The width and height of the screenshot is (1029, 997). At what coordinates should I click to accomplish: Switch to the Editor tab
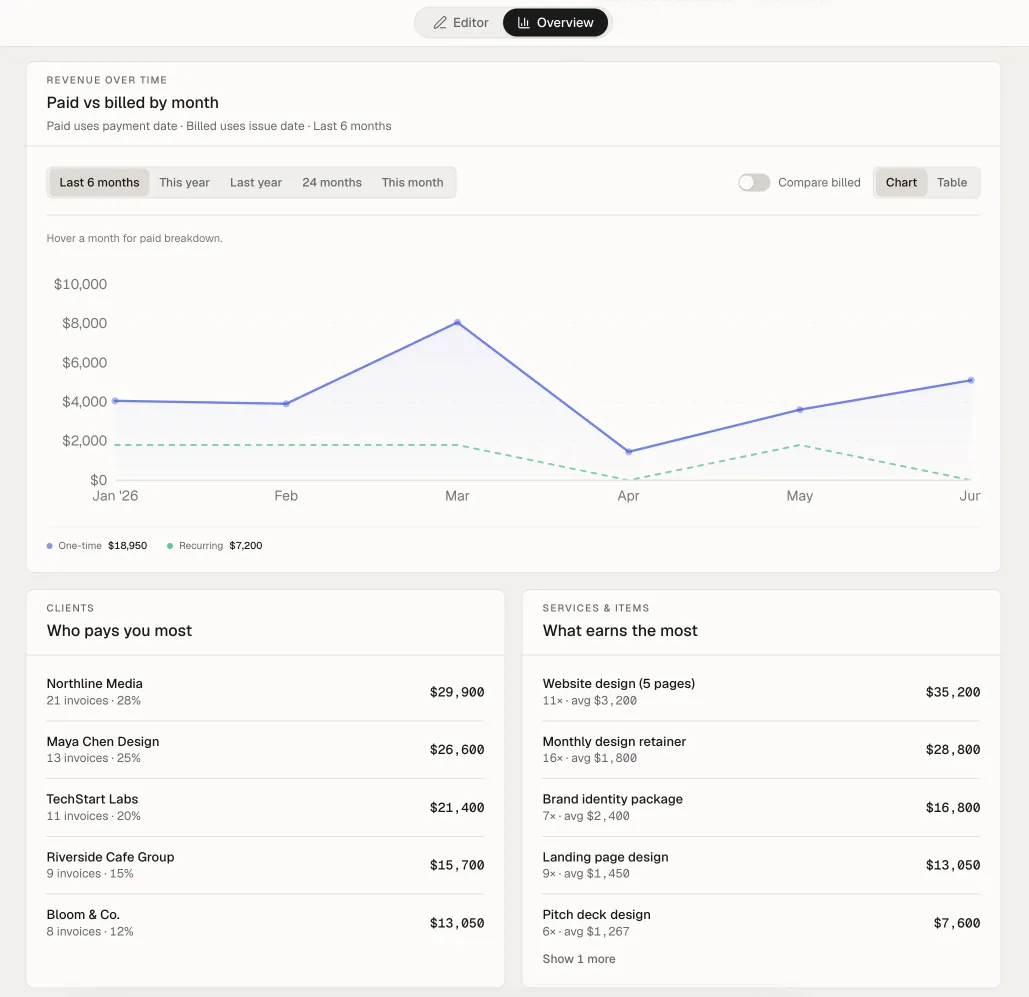click(x=460, y=22)
